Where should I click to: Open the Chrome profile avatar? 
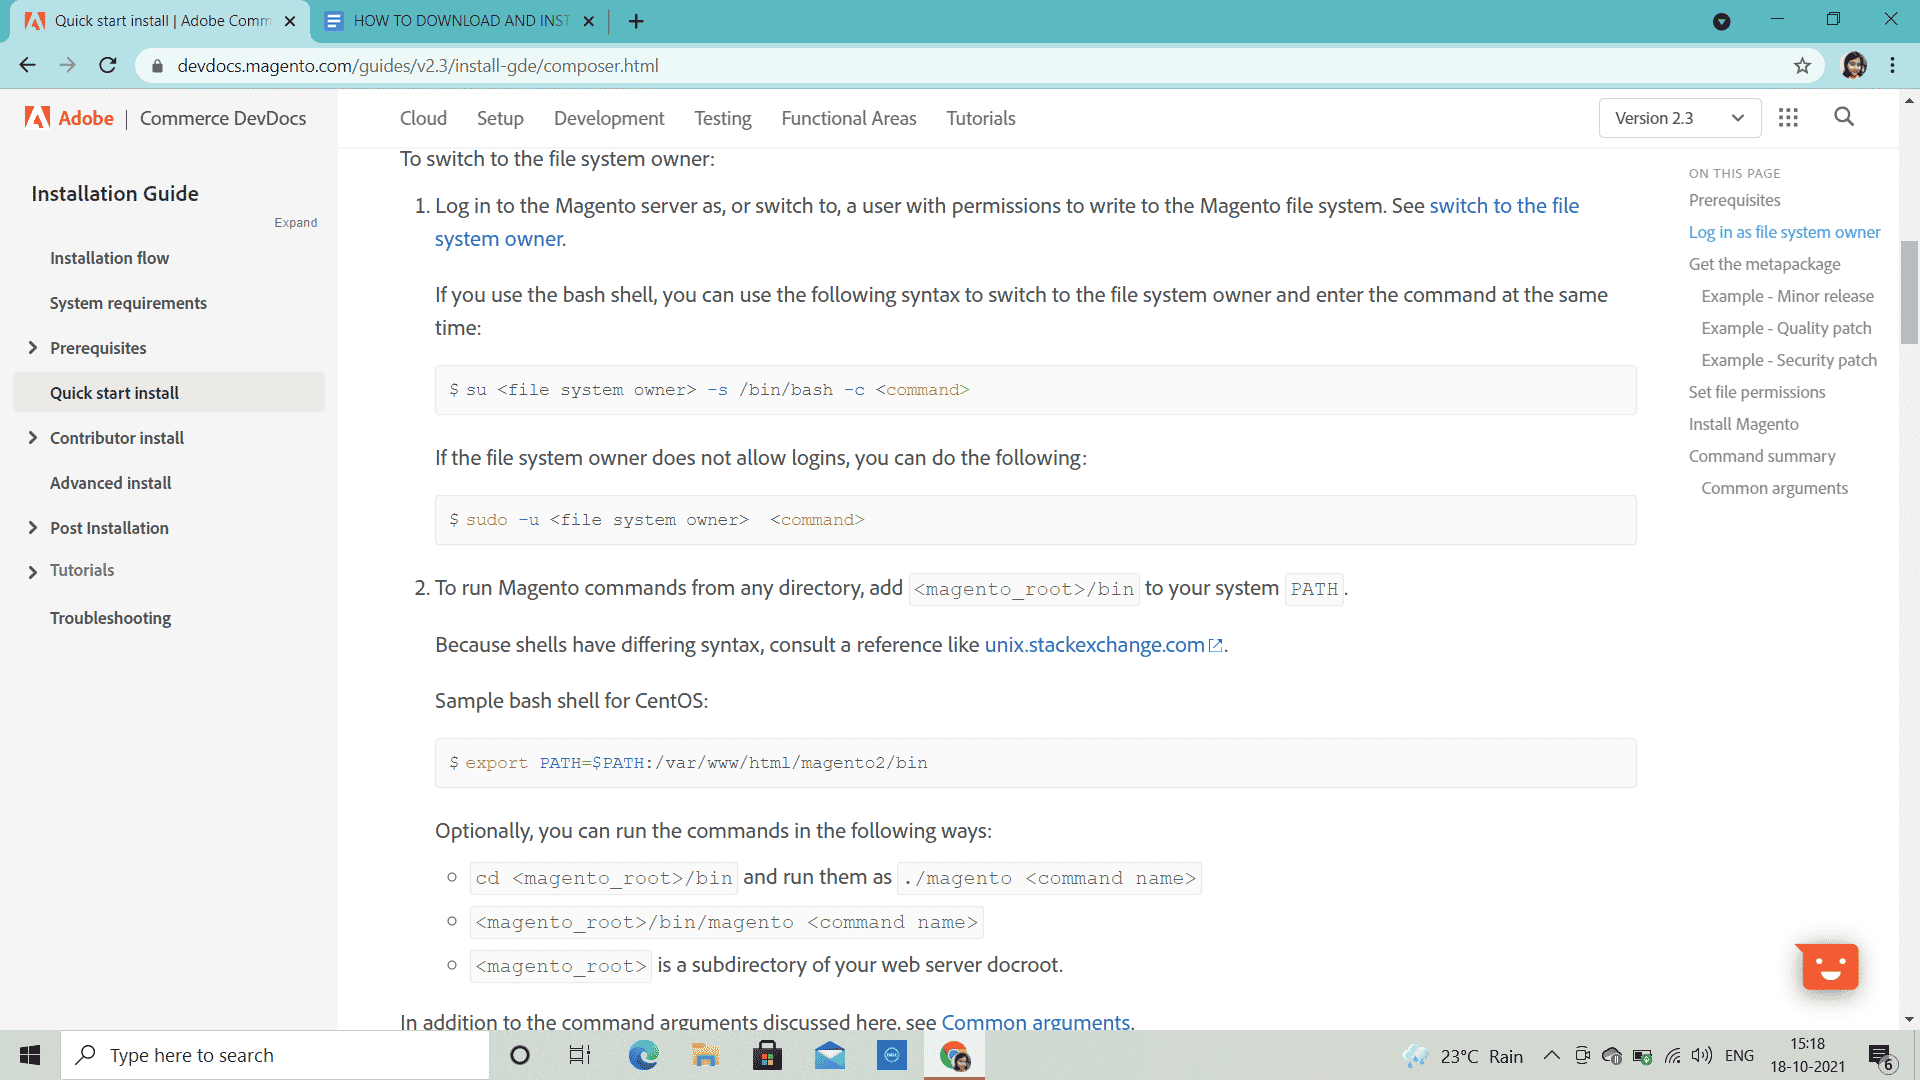coord(1854,65)
